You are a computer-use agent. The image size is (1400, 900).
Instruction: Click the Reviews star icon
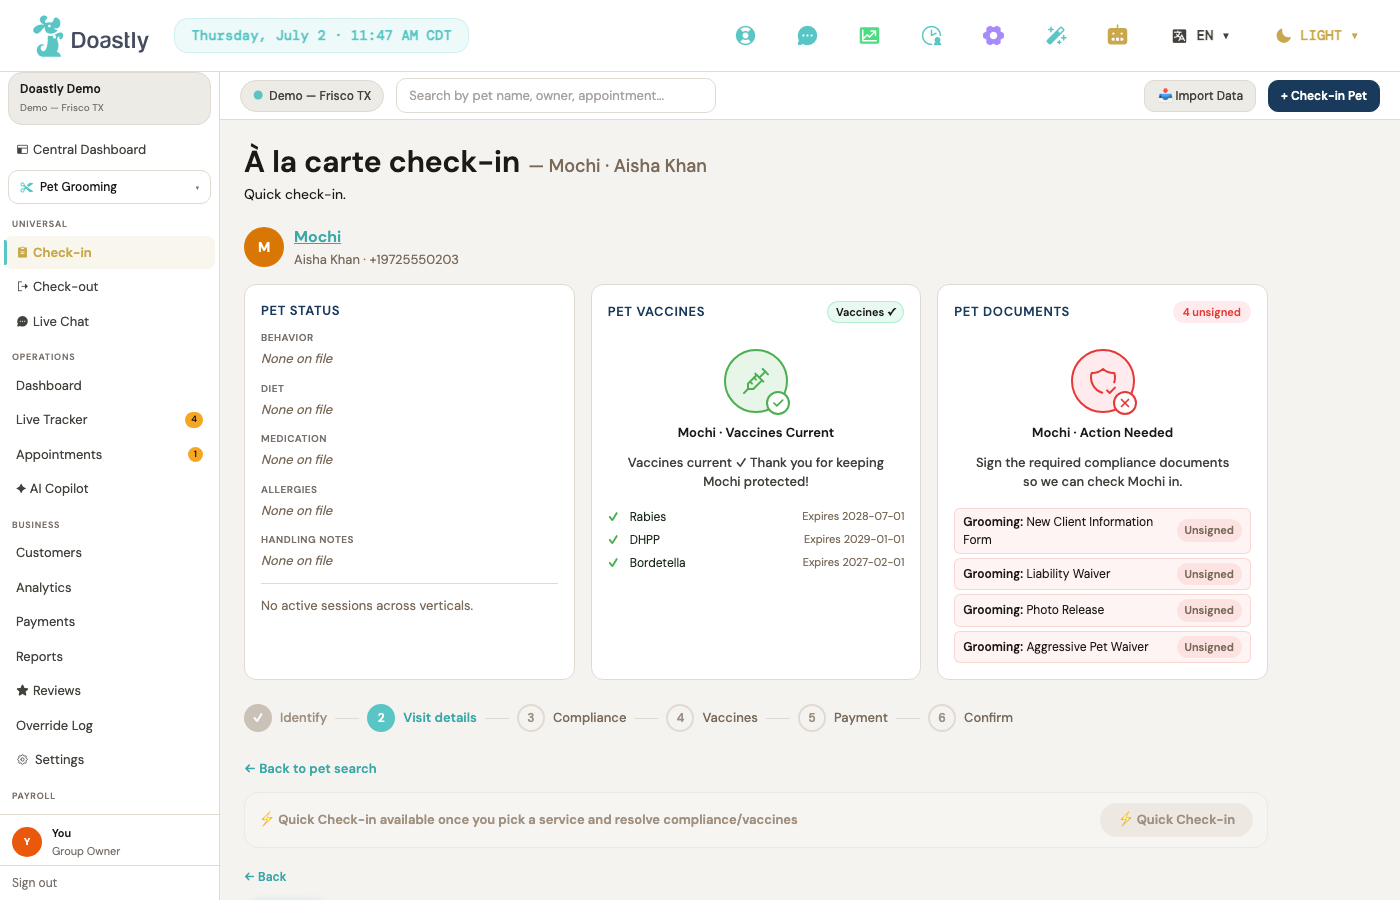[x=22, y=691]
